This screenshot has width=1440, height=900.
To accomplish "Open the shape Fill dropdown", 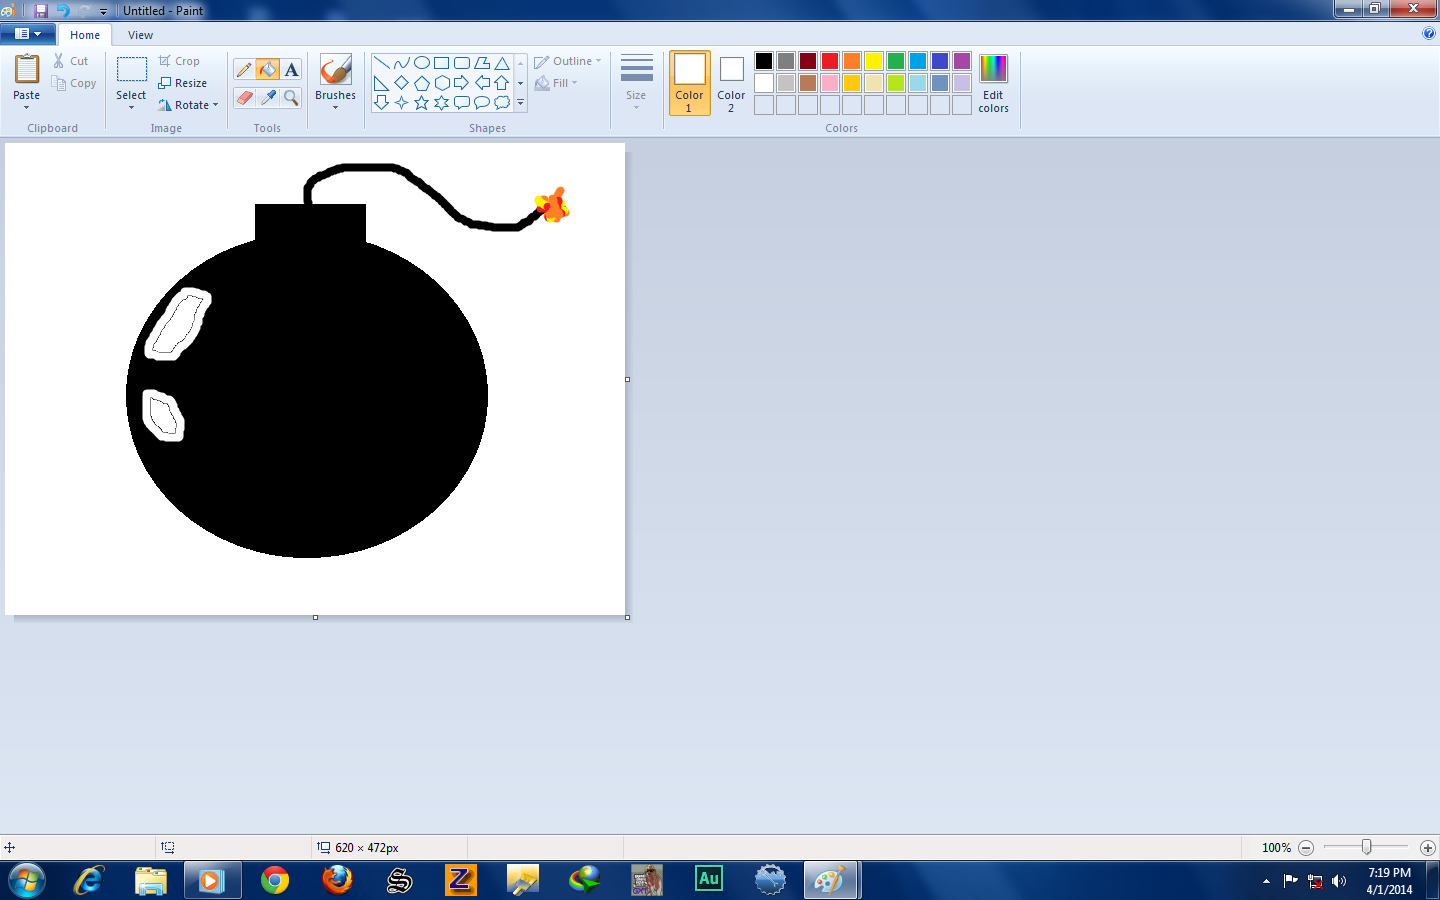I will pos(556,83).
